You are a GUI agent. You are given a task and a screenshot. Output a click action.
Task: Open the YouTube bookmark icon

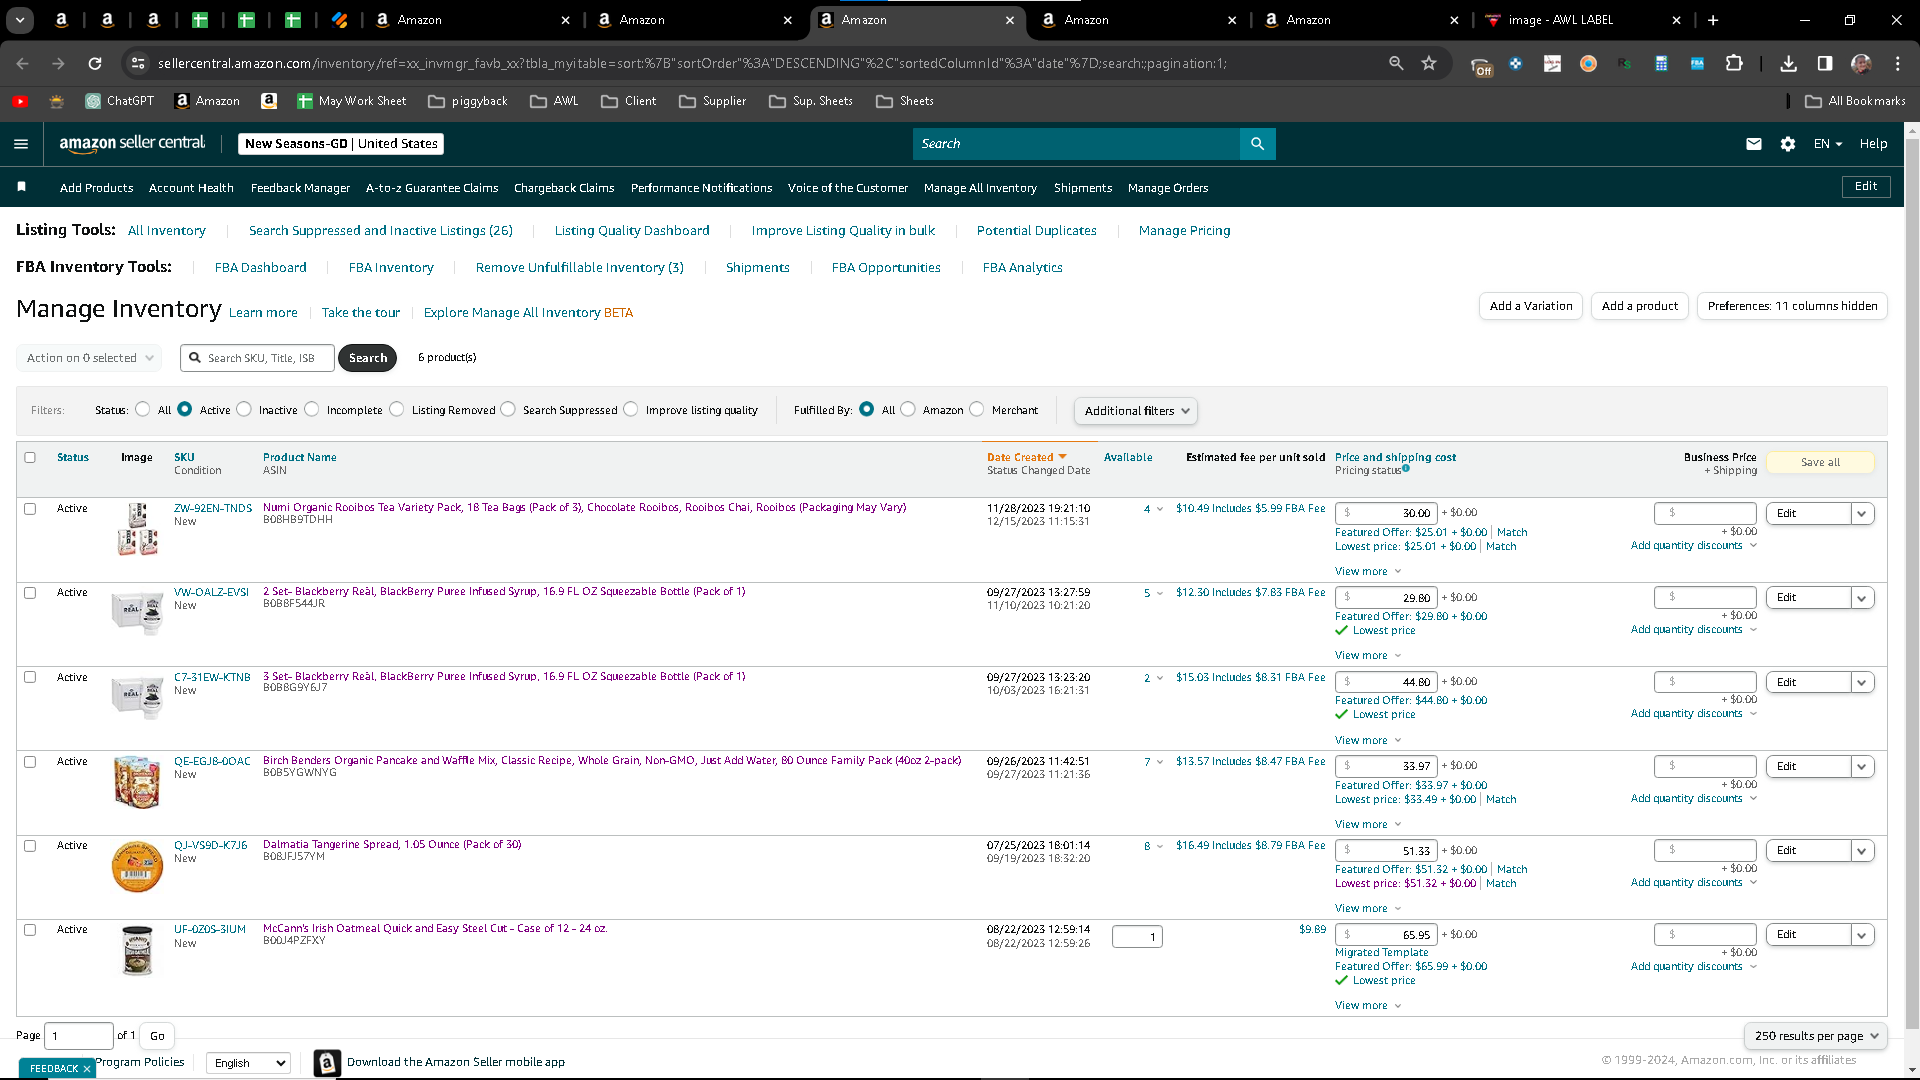[20, 101]
